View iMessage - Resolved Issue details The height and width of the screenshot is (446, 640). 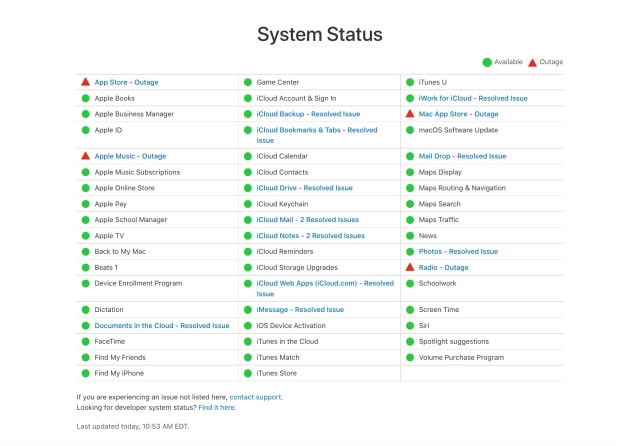pos(293,310)
